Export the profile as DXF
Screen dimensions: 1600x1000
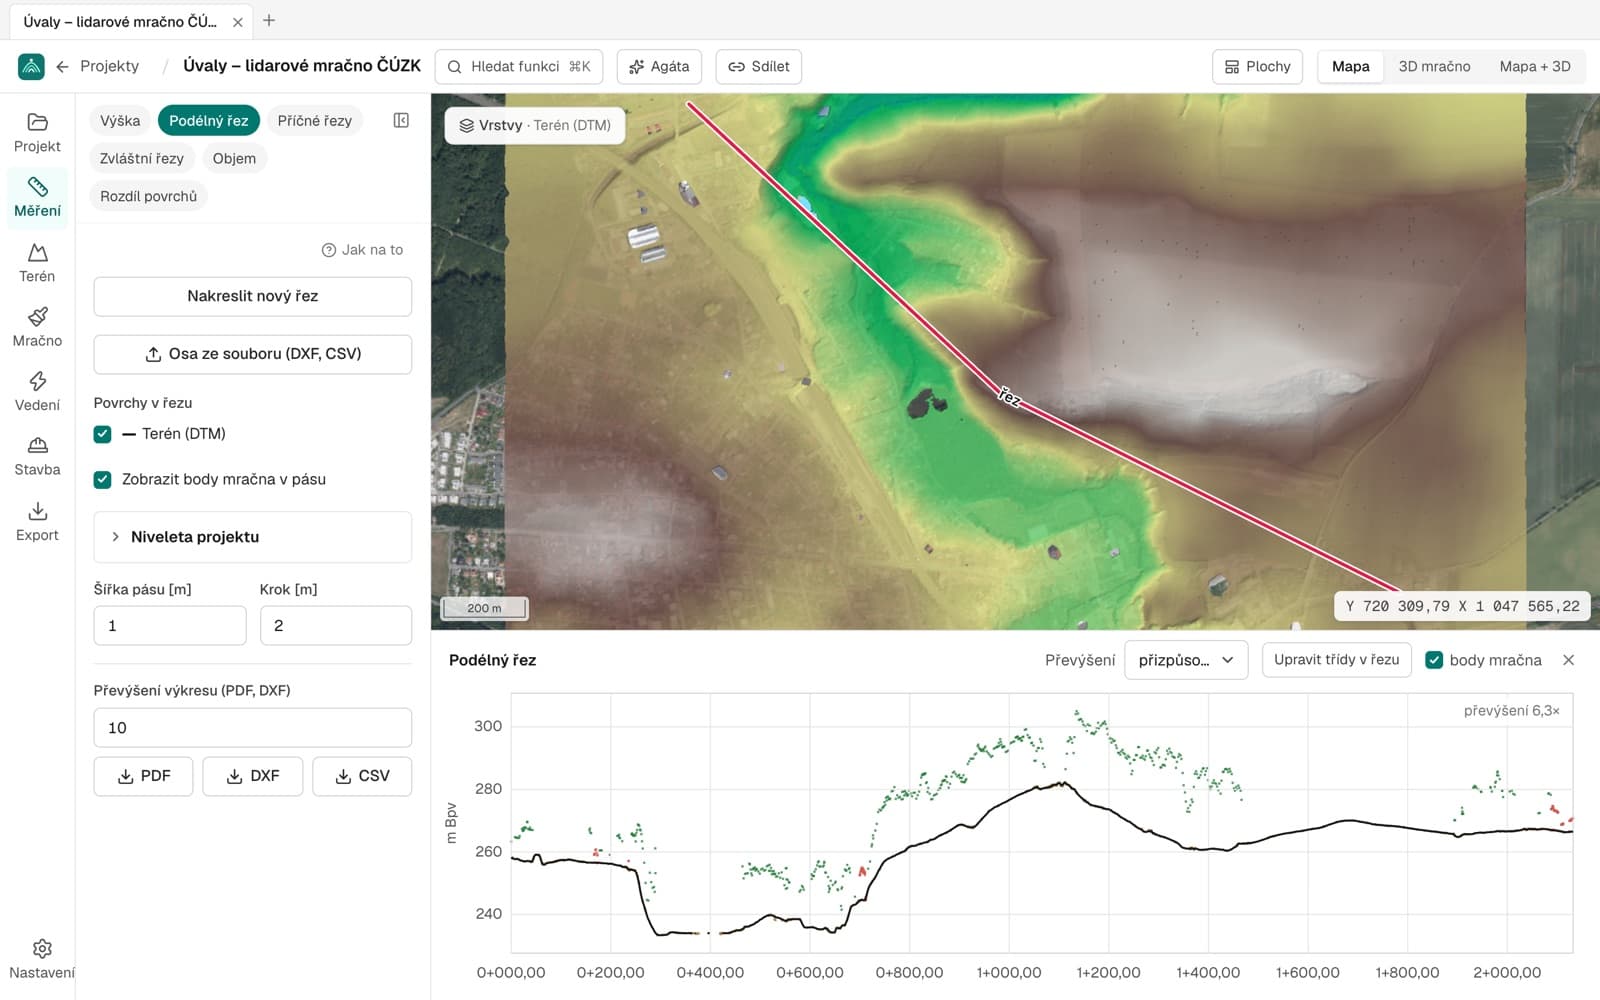coord(252,776)
